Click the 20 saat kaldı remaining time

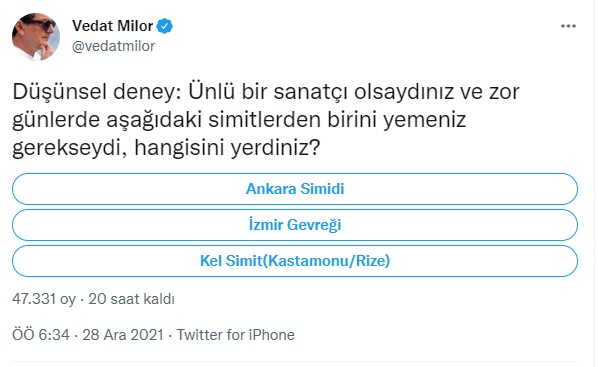point(132,299)
